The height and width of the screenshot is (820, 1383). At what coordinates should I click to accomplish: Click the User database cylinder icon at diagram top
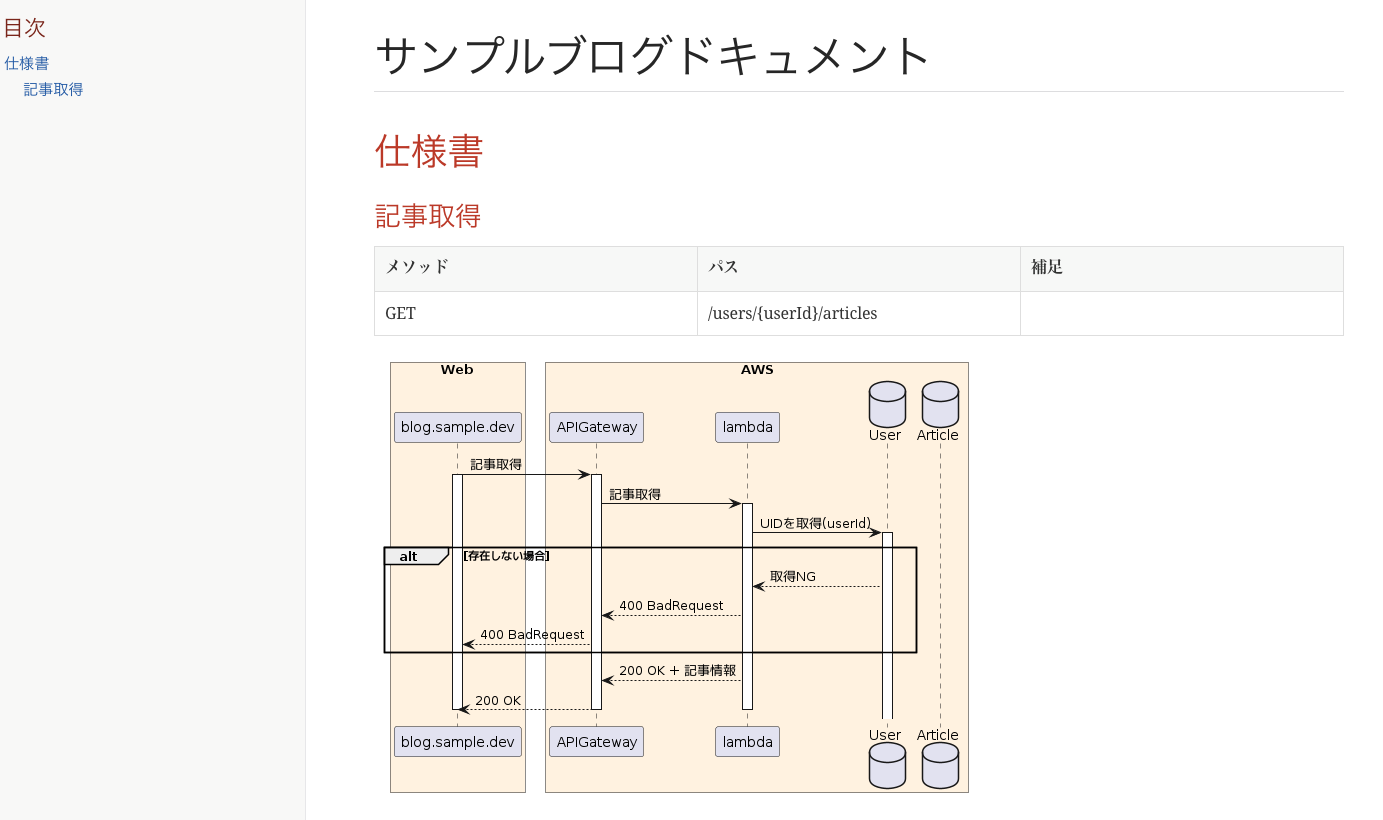pos(885,403)
